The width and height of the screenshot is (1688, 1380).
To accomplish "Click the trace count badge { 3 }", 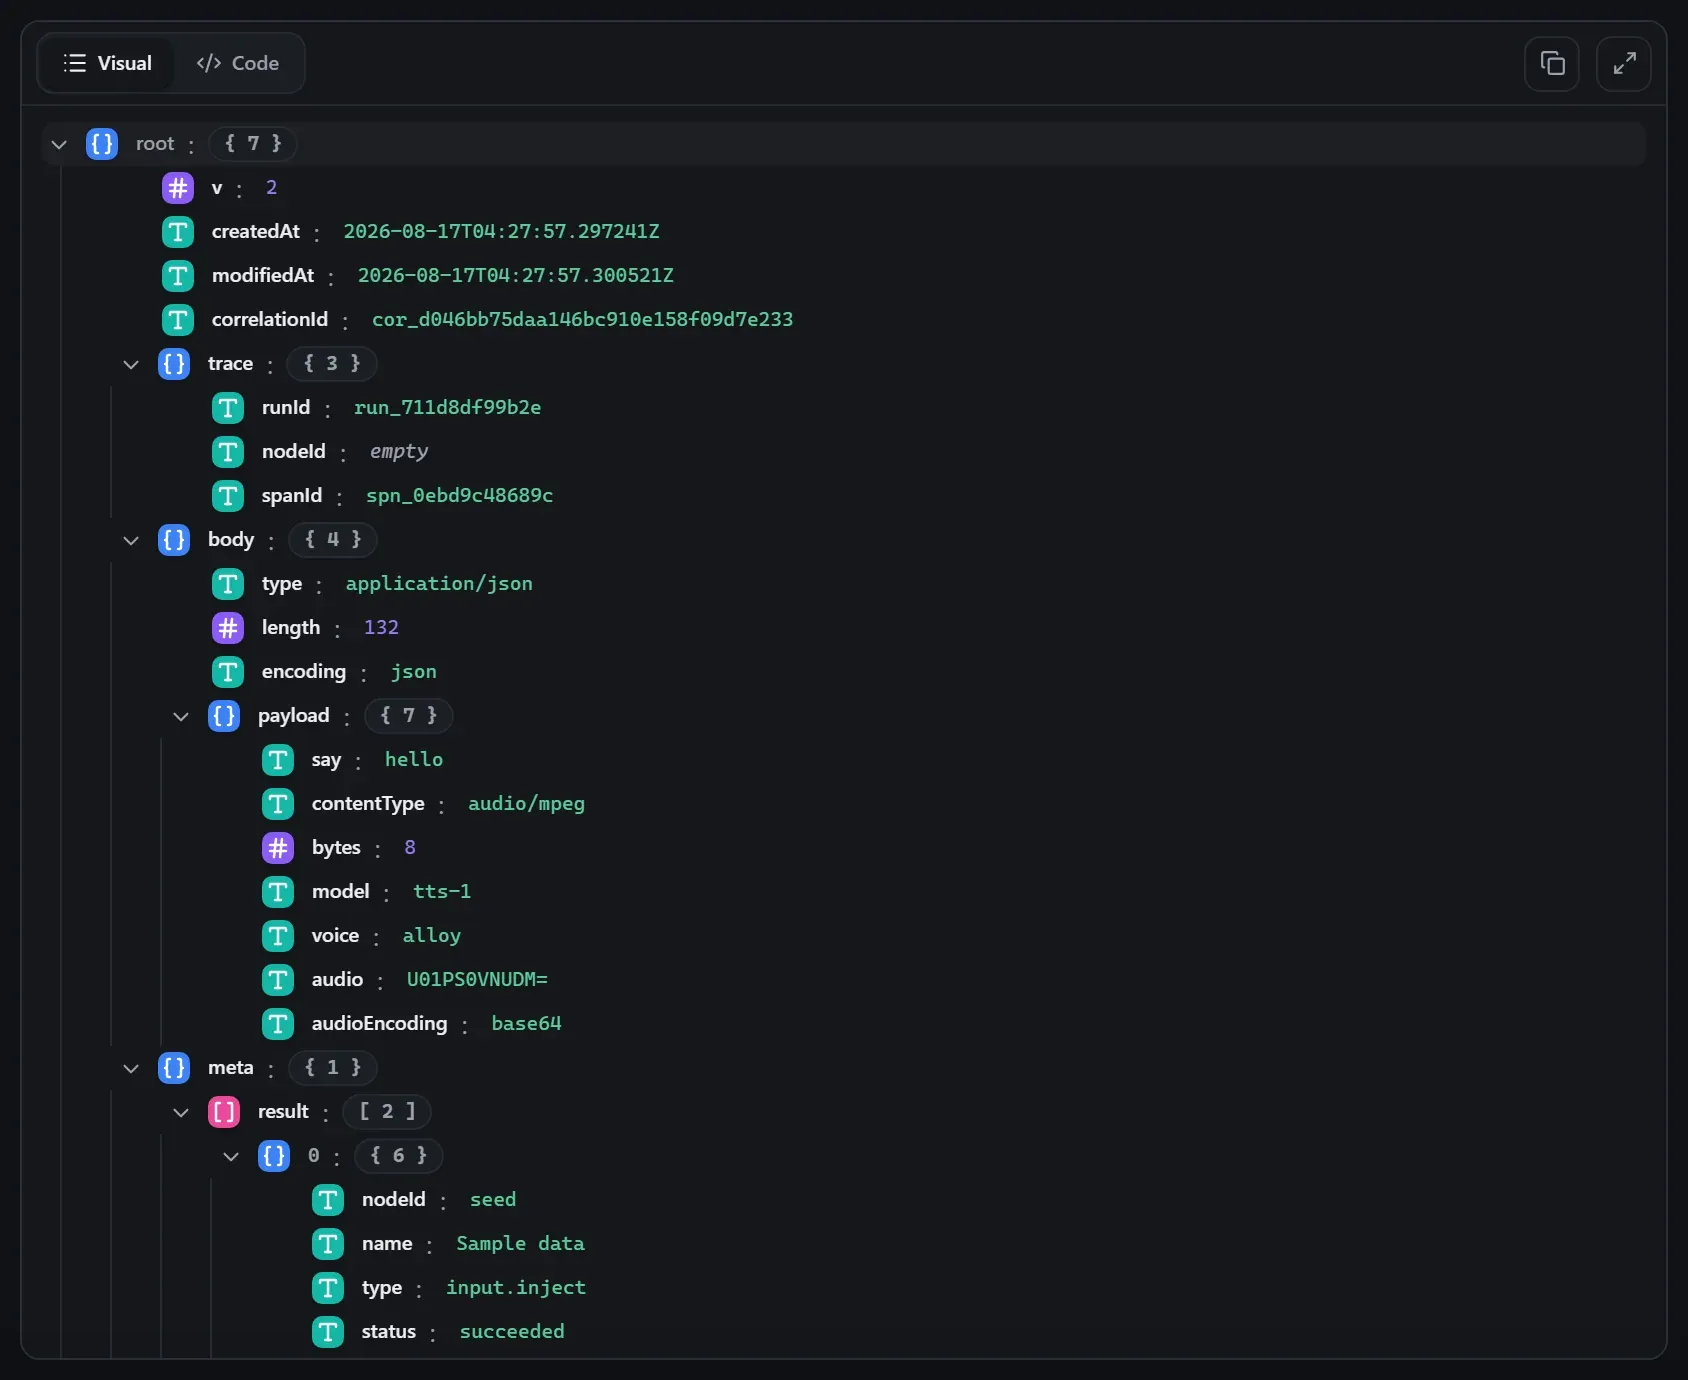I will [332, 364].
